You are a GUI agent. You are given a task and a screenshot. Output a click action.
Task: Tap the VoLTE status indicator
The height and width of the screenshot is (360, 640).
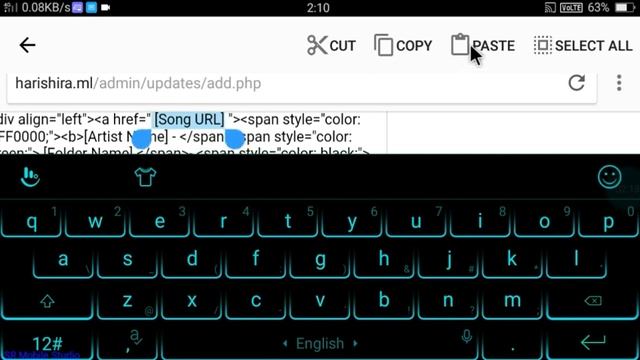571,8
